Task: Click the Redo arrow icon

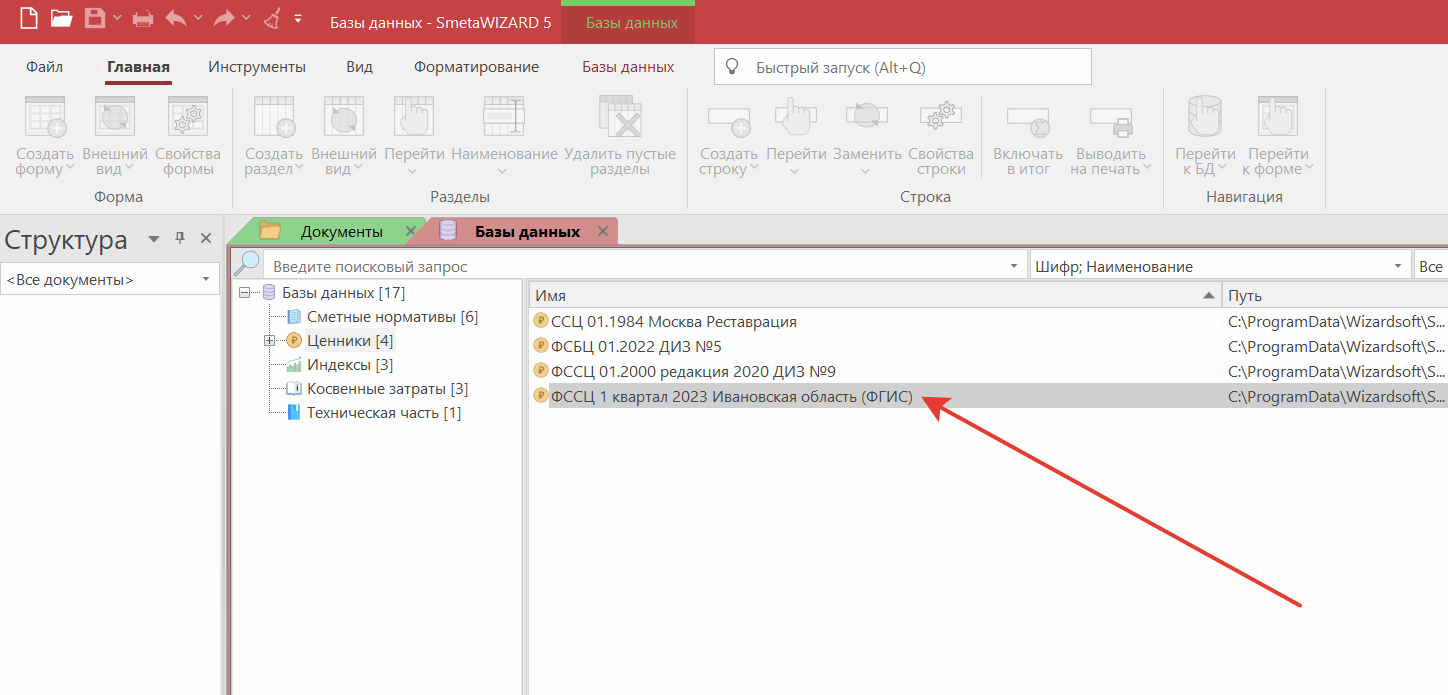Action: [224, 18]
